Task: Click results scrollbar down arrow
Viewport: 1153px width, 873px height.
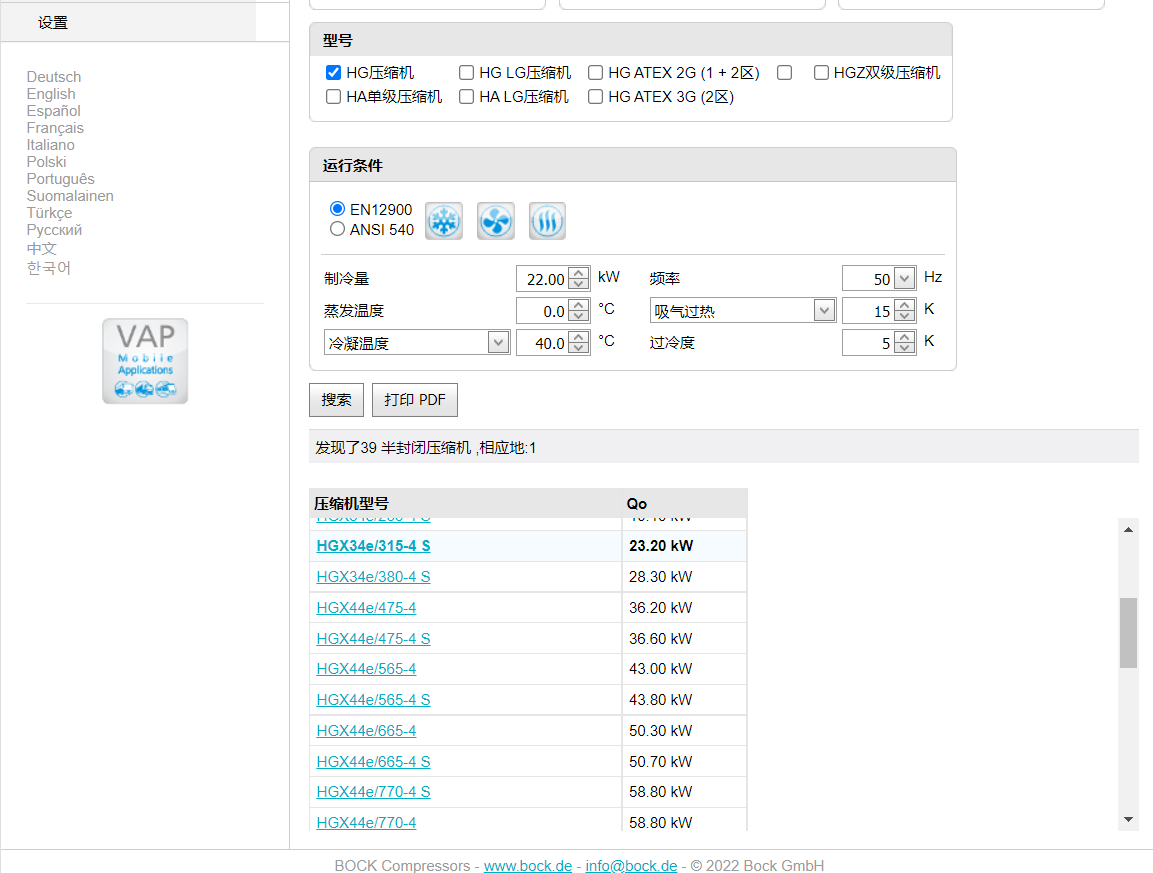Action: (1128, 819)
